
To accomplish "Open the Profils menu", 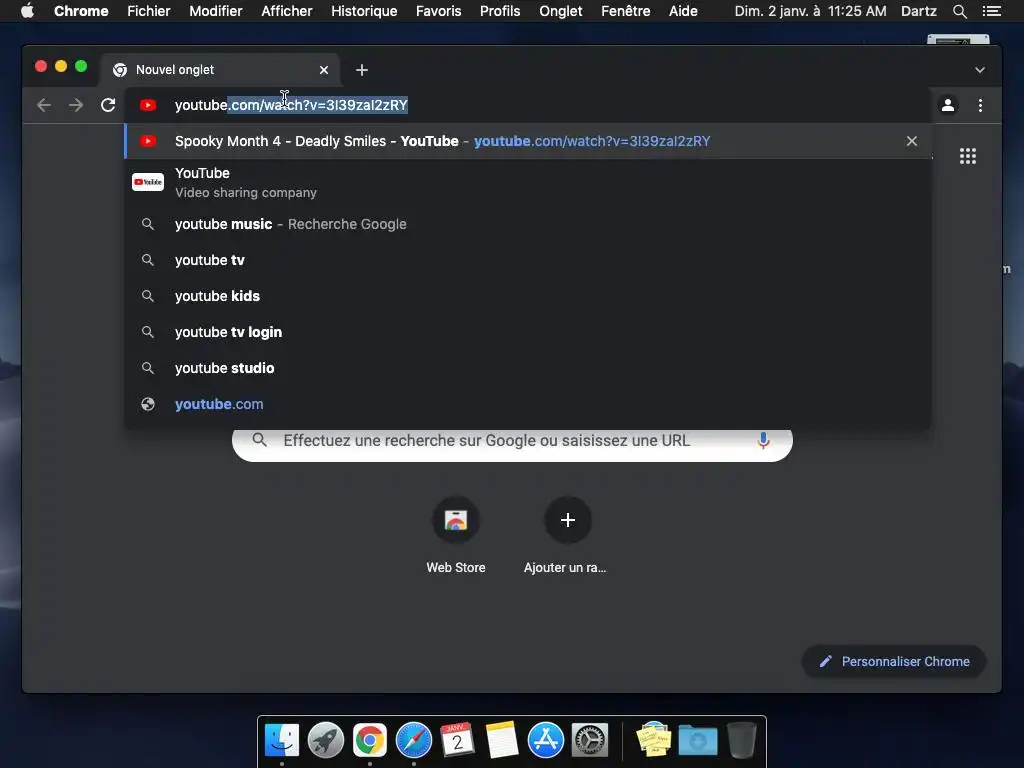I will click(500, 11).
